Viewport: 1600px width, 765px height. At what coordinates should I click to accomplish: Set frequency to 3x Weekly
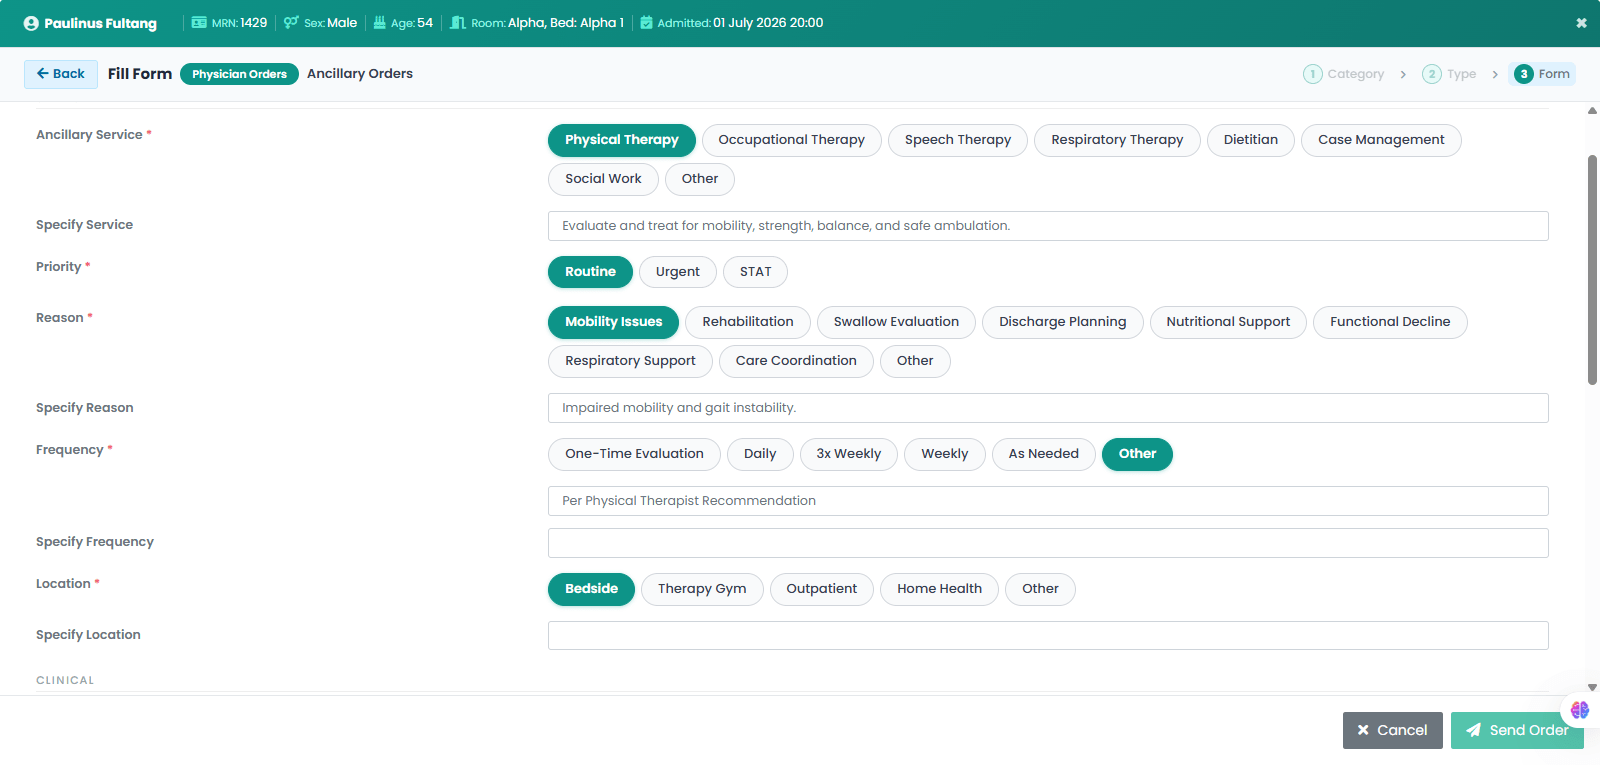[x=849, y=454]
